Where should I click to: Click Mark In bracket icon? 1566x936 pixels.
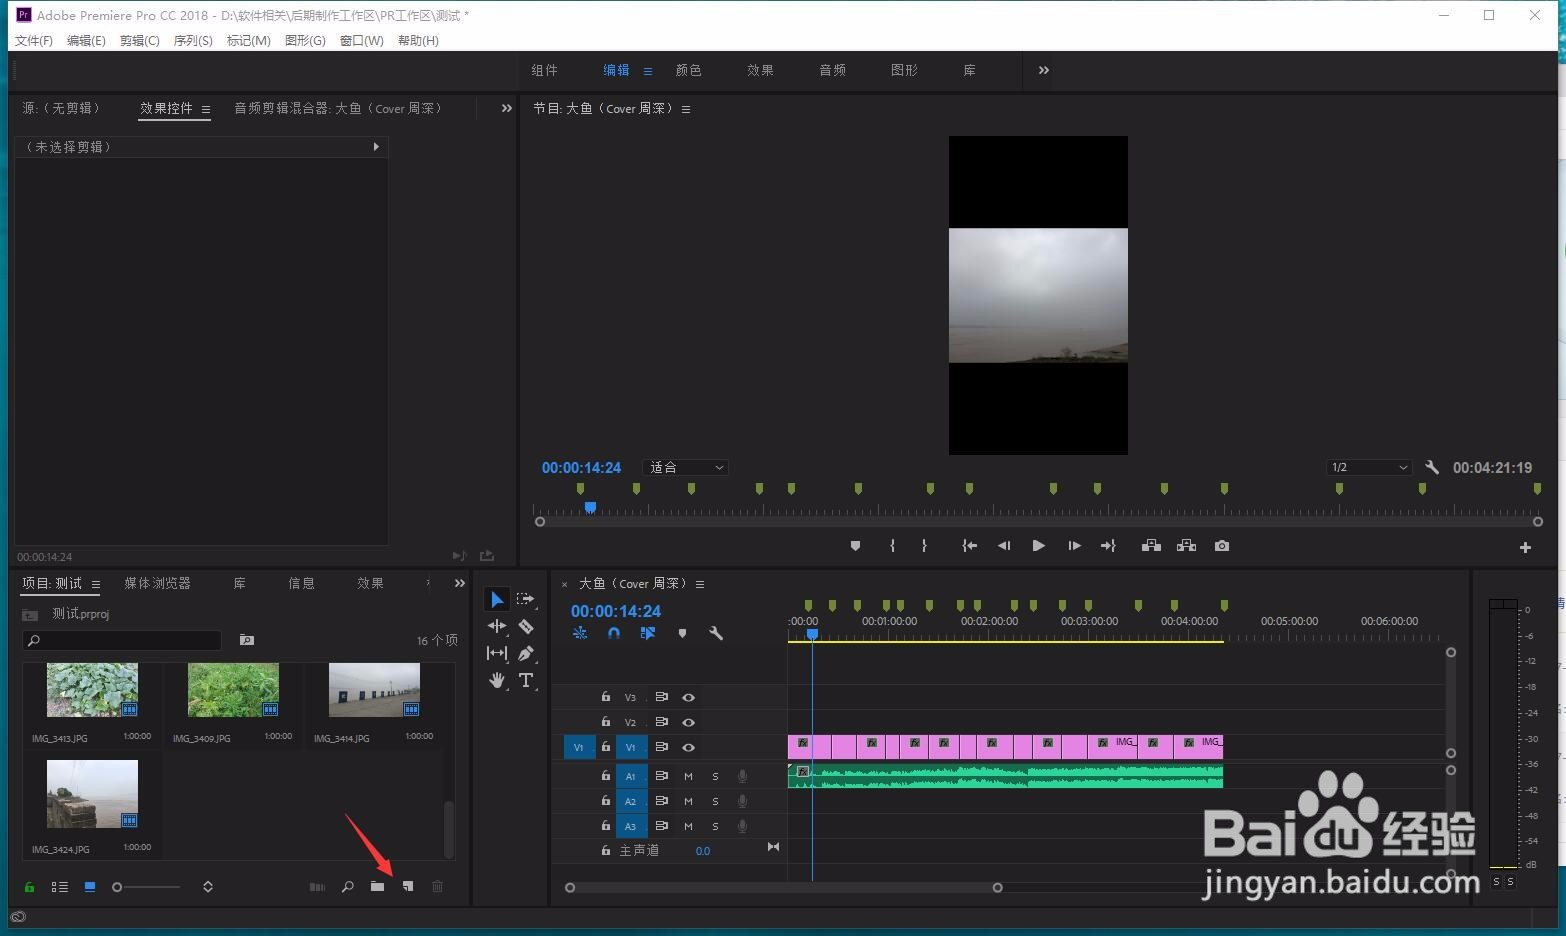[892, 546]
